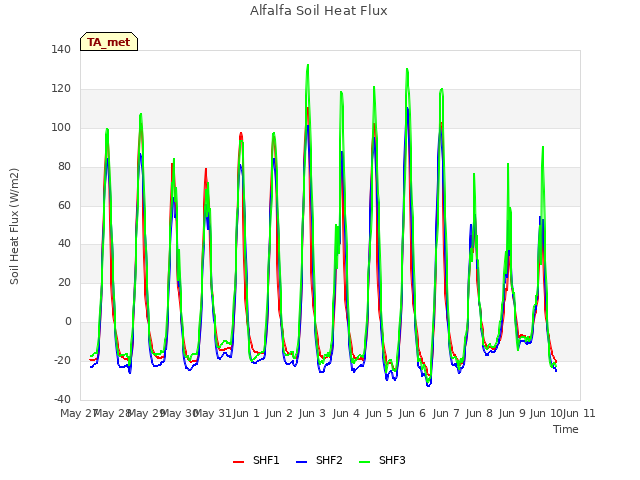Click the green Jun 3 peak near 130
This screenshot has width=640, height=480.
coord(308,65)
